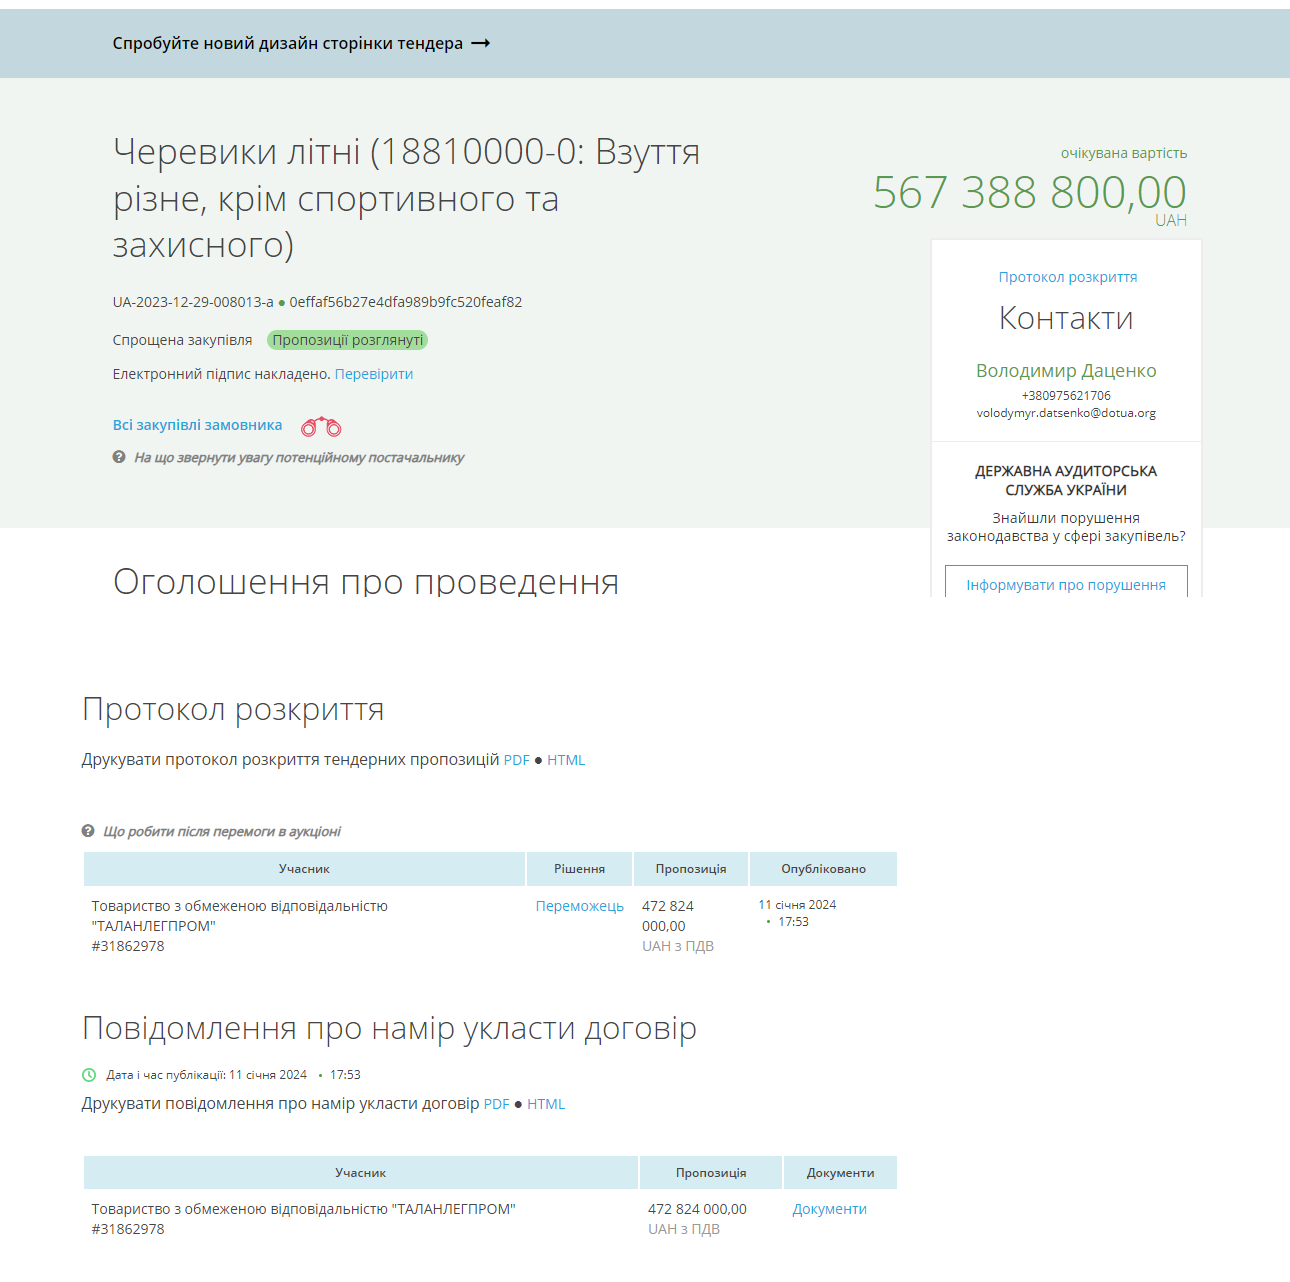
Task: Open the new tender page design link
Action: (301, 44)
